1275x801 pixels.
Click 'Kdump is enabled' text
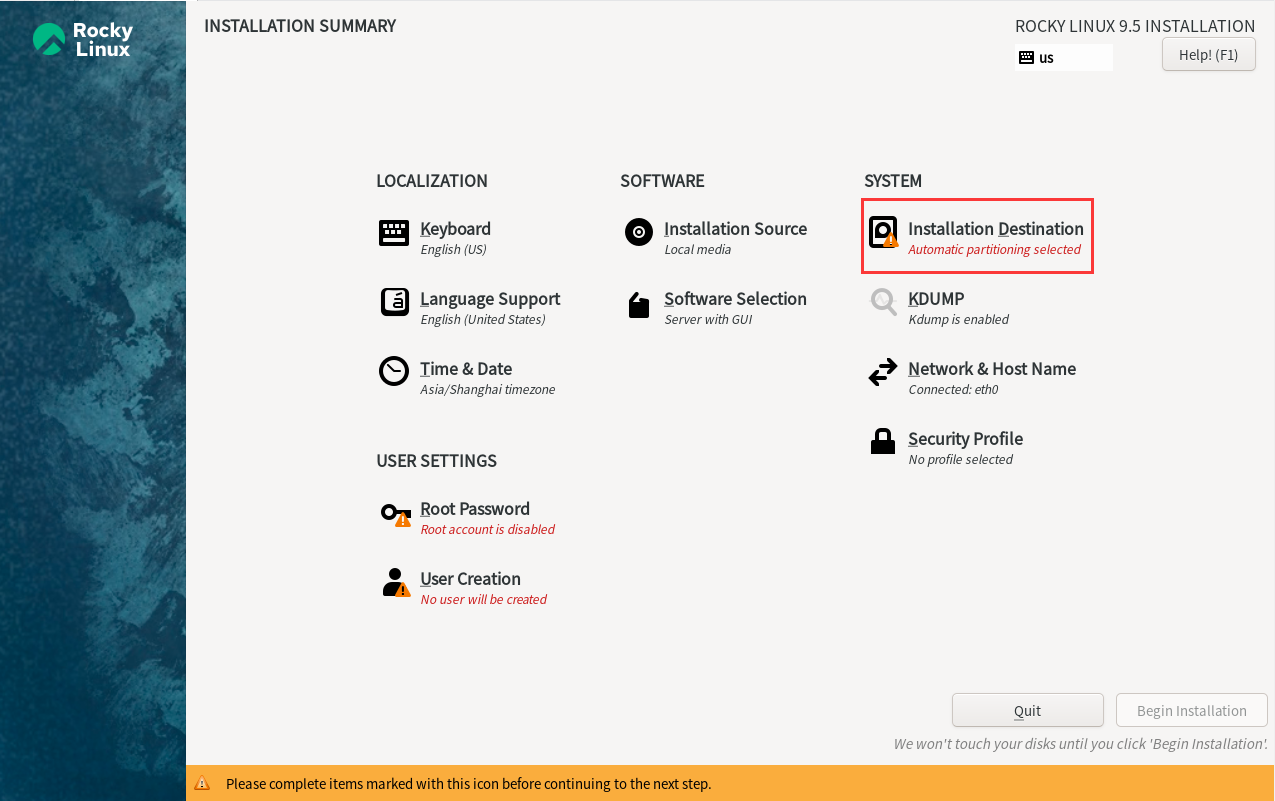(958, 320)
